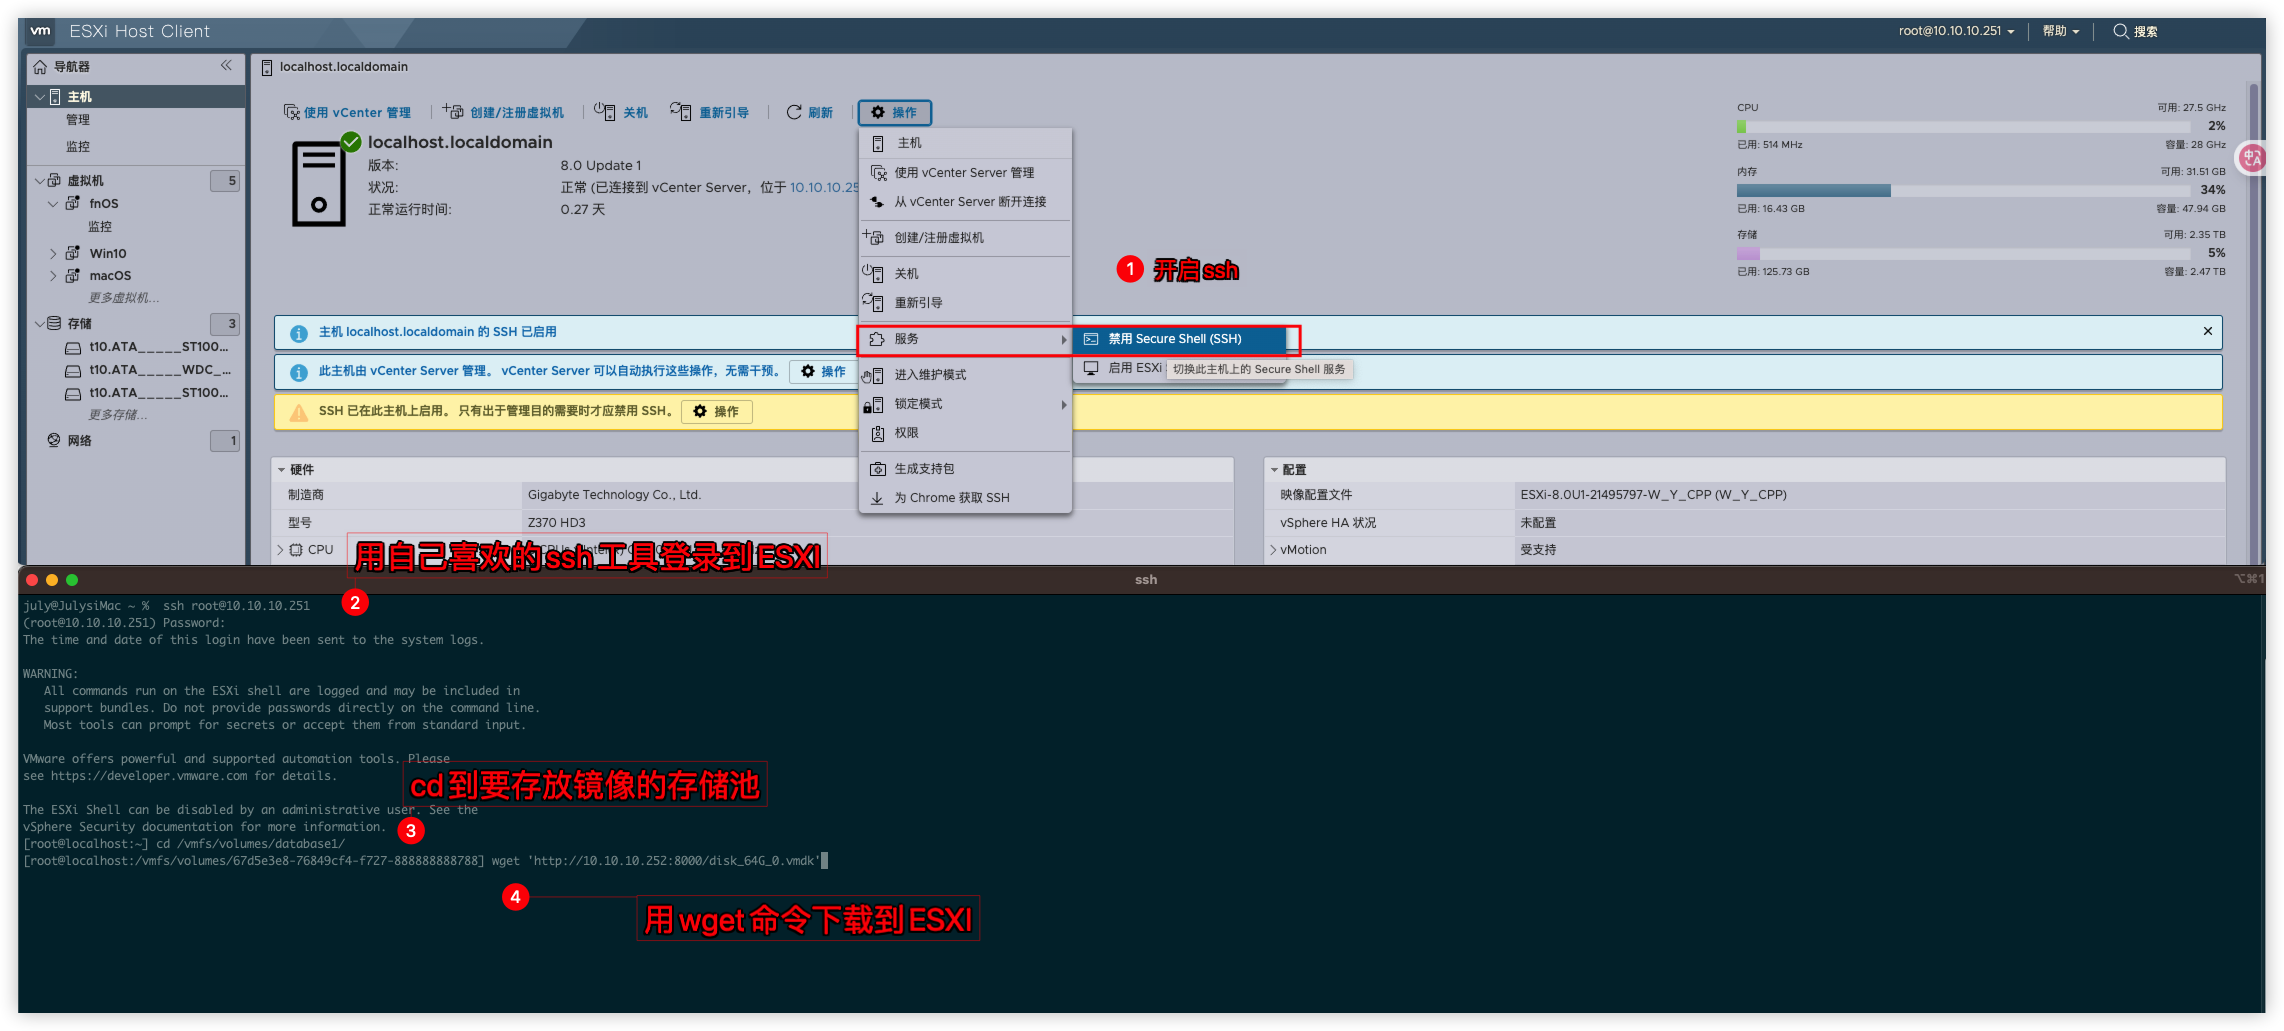Open the 服务 services submenu
Image resolution: width=2284 pixels, height=1031 pixels.
(965, 339)
